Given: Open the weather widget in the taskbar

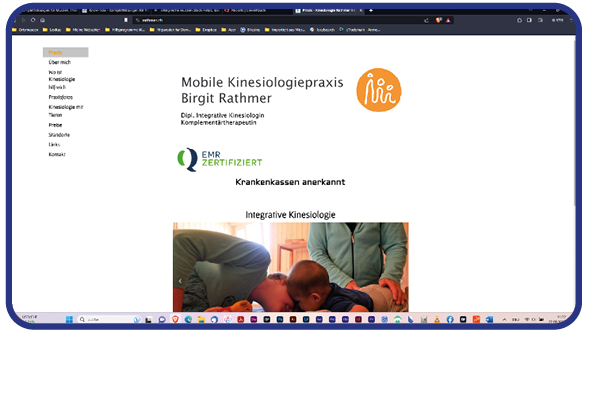Looking at the screenshot, I should tap(29, 319).
